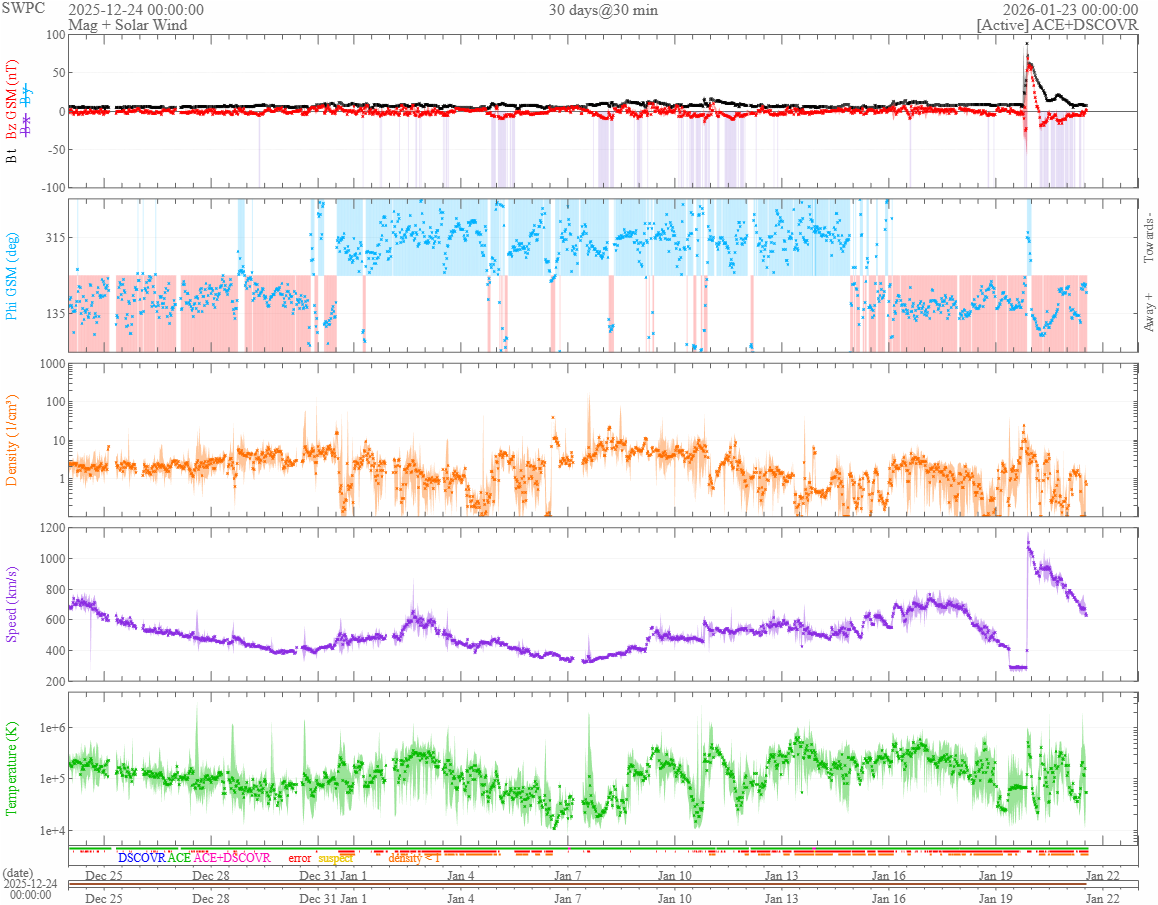Click the '1e+4' tick on the temperature axis
Viewport: 1158px width, 905px height.
pos(52,830)
